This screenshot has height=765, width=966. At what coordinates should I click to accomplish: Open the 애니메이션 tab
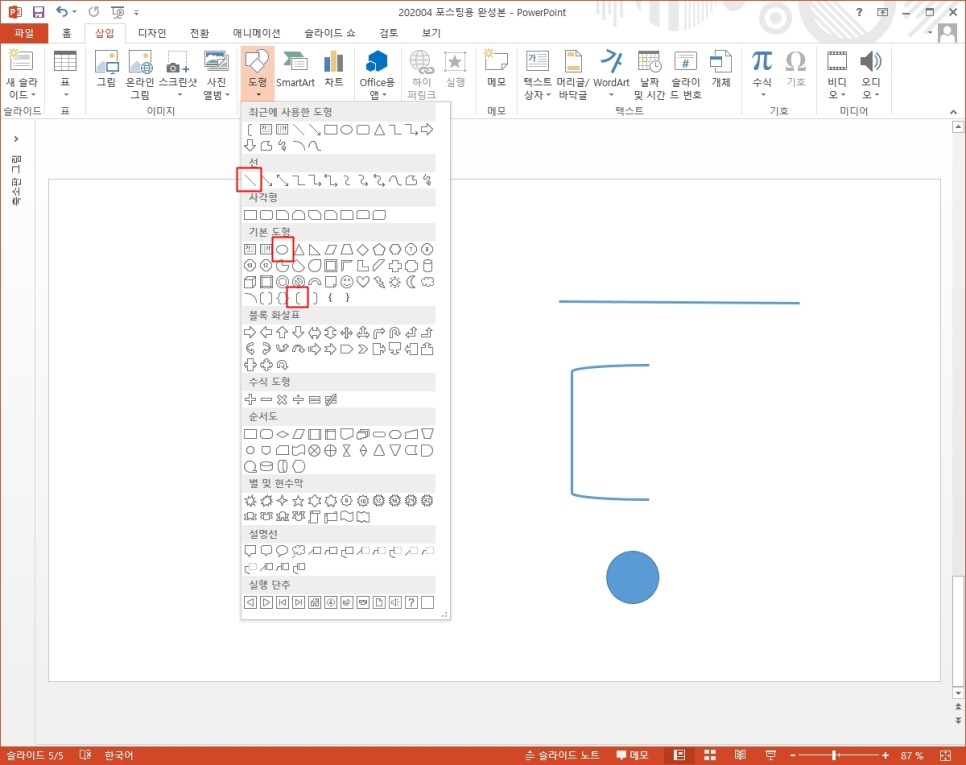(256, 33)
